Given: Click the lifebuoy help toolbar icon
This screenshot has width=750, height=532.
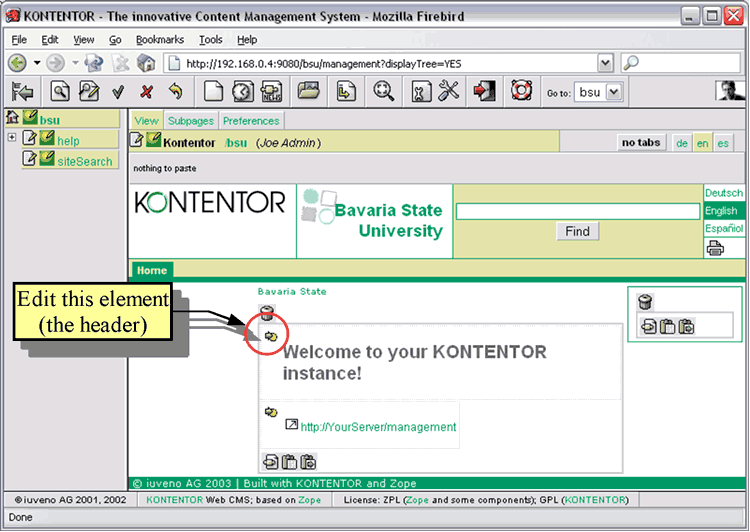Looking at the screenshot, I should coord(519,92).
